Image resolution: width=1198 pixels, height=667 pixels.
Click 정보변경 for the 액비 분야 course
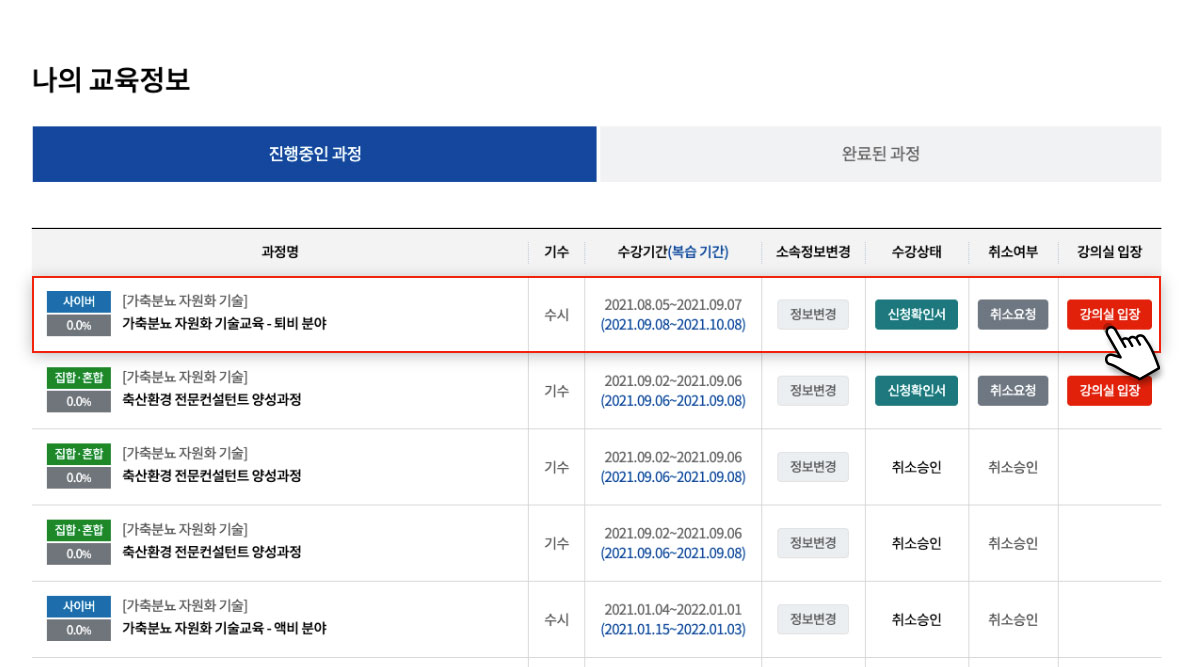coord(812,618)
